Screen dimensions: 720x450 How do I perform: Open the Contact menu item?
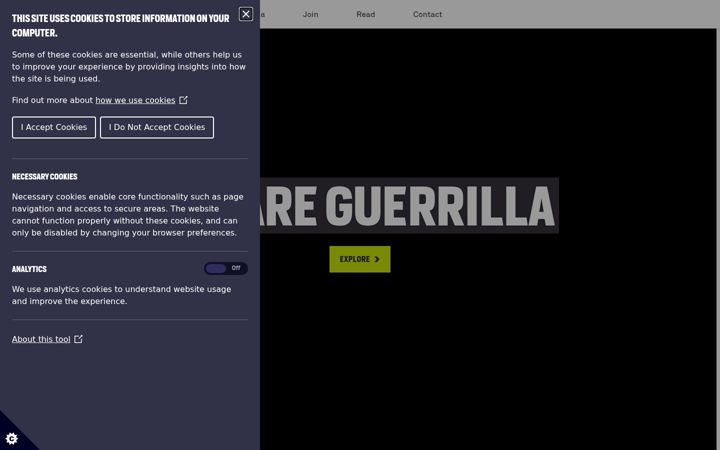click(428, 14)
